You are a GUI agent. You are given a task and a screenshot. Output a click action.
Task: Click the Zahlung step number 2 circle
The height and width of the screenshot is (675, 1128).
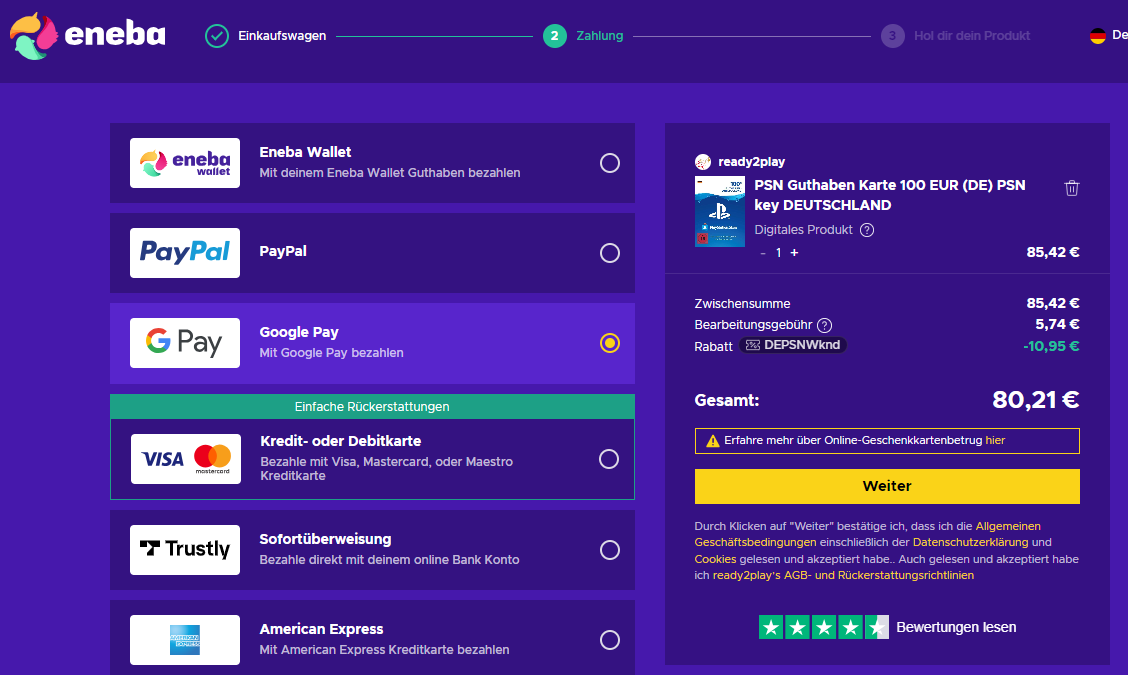[x=555, y=36]
